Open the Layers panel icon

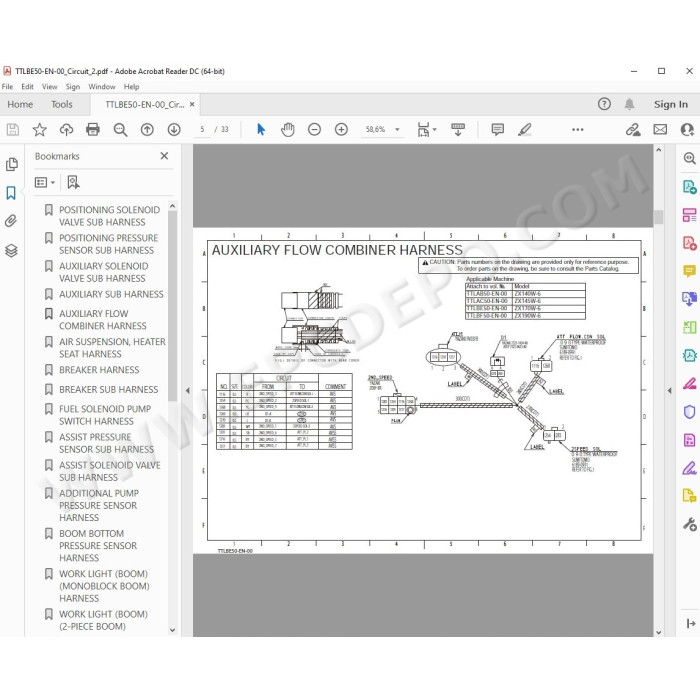coord(11,250)
